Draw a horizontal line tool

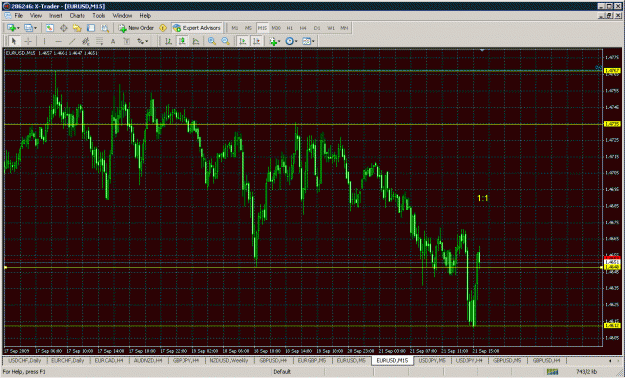[58, 41]
